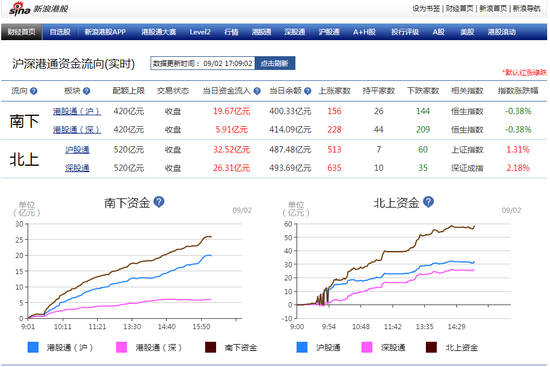Click the 32.52亿元 inflow value

click(232, 150)
